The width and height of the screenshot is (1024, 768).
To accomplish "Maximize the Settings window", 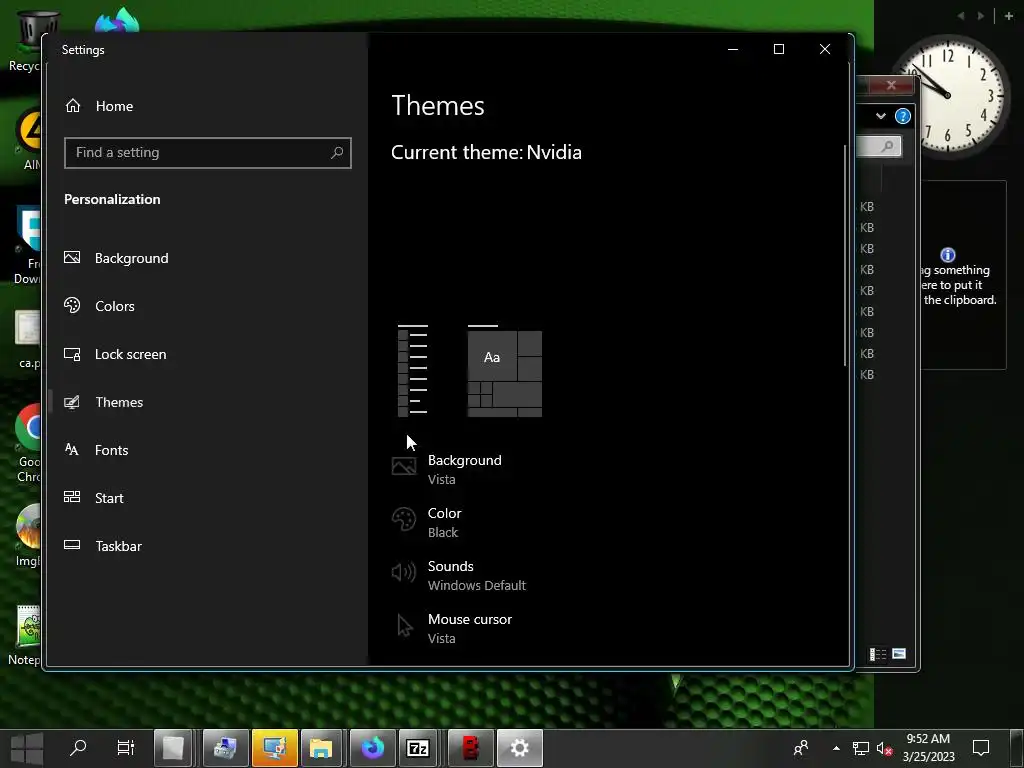I will 778,49.
